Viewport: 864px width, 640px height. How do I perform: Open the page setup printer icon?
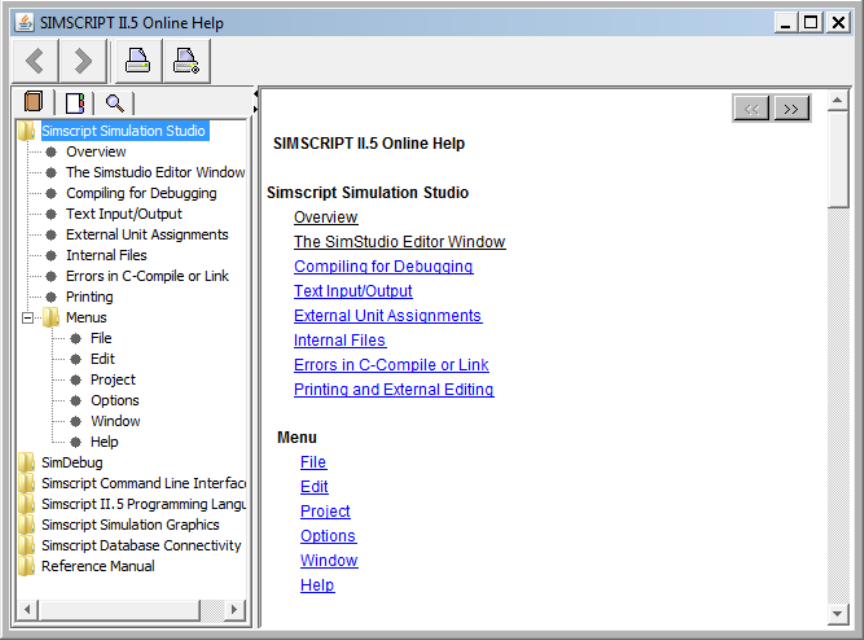pyautogui.click(x=186, y=61)
